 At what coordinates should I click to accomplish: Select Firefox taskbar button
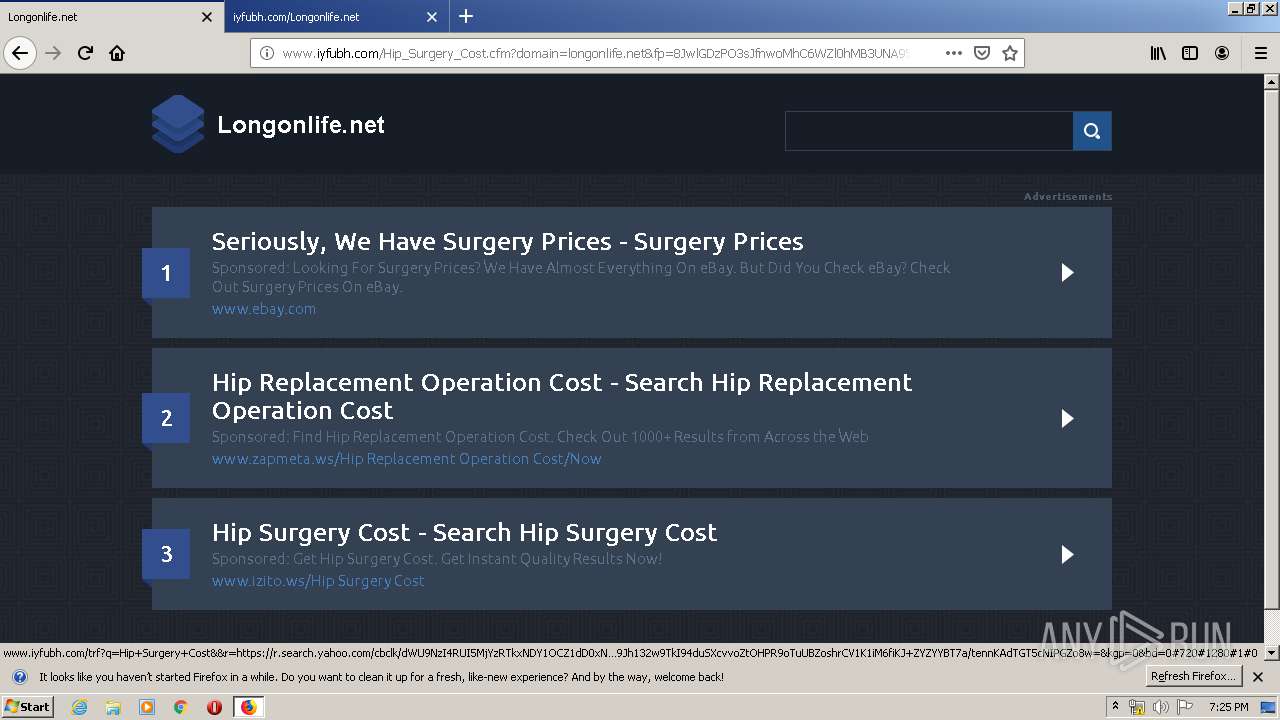pyautogui.click(x=248, y=707)
